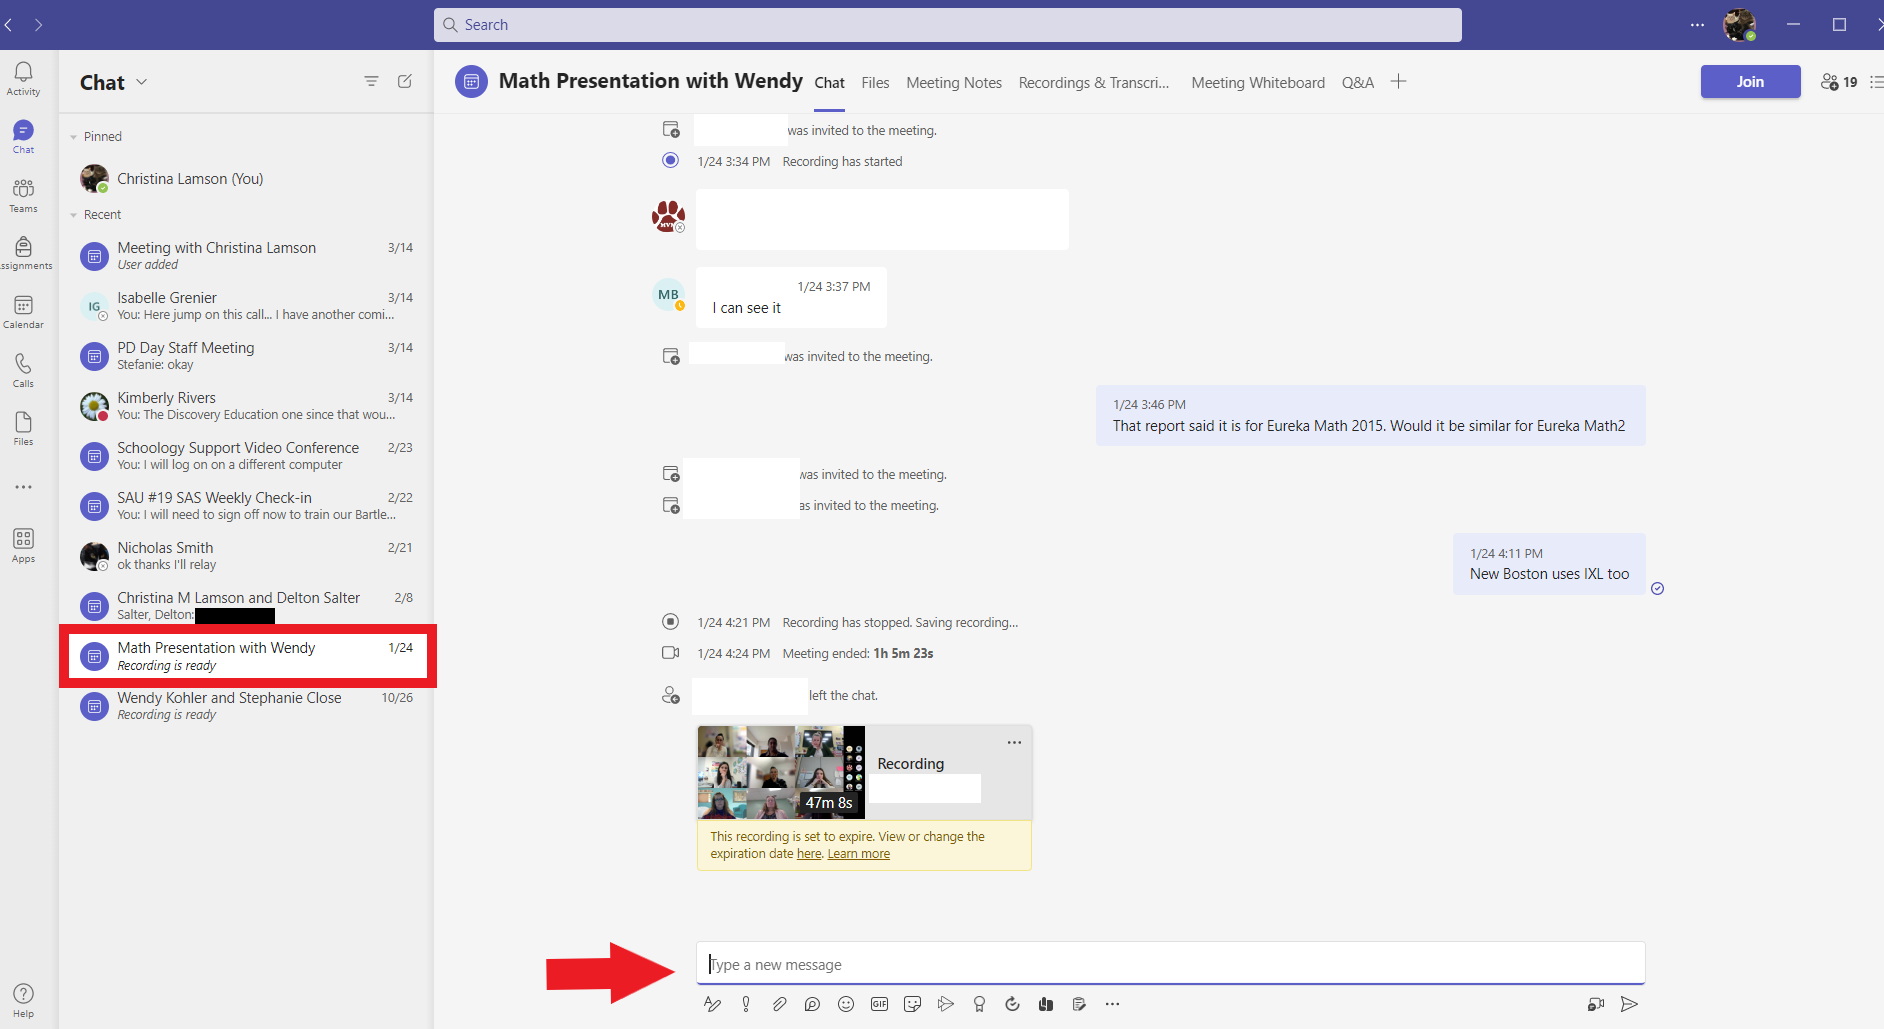Collapse the Recent chats section
This screenshot has height=1029, width=1884.
74,215
